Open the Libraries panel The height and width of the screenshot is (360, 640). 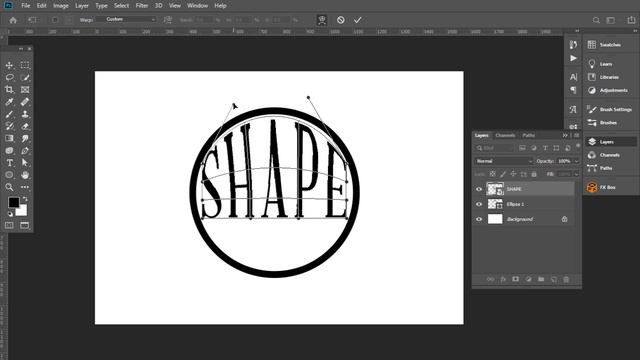click(x=610, y=77)
